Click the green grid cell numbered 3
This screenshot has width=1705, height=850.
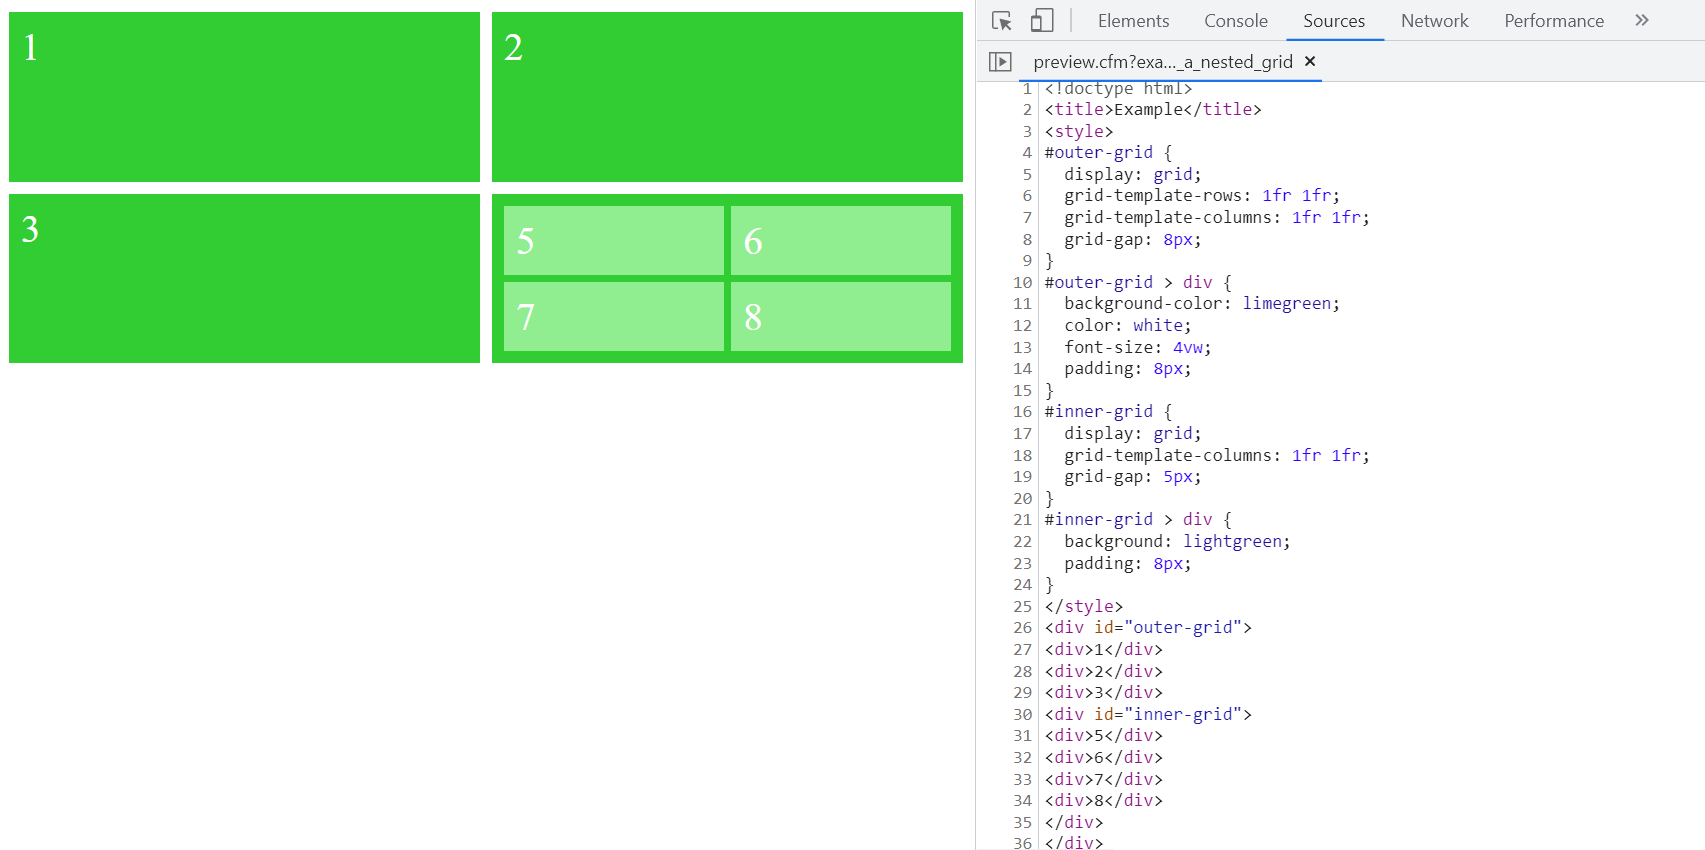(x=244, y=278)
